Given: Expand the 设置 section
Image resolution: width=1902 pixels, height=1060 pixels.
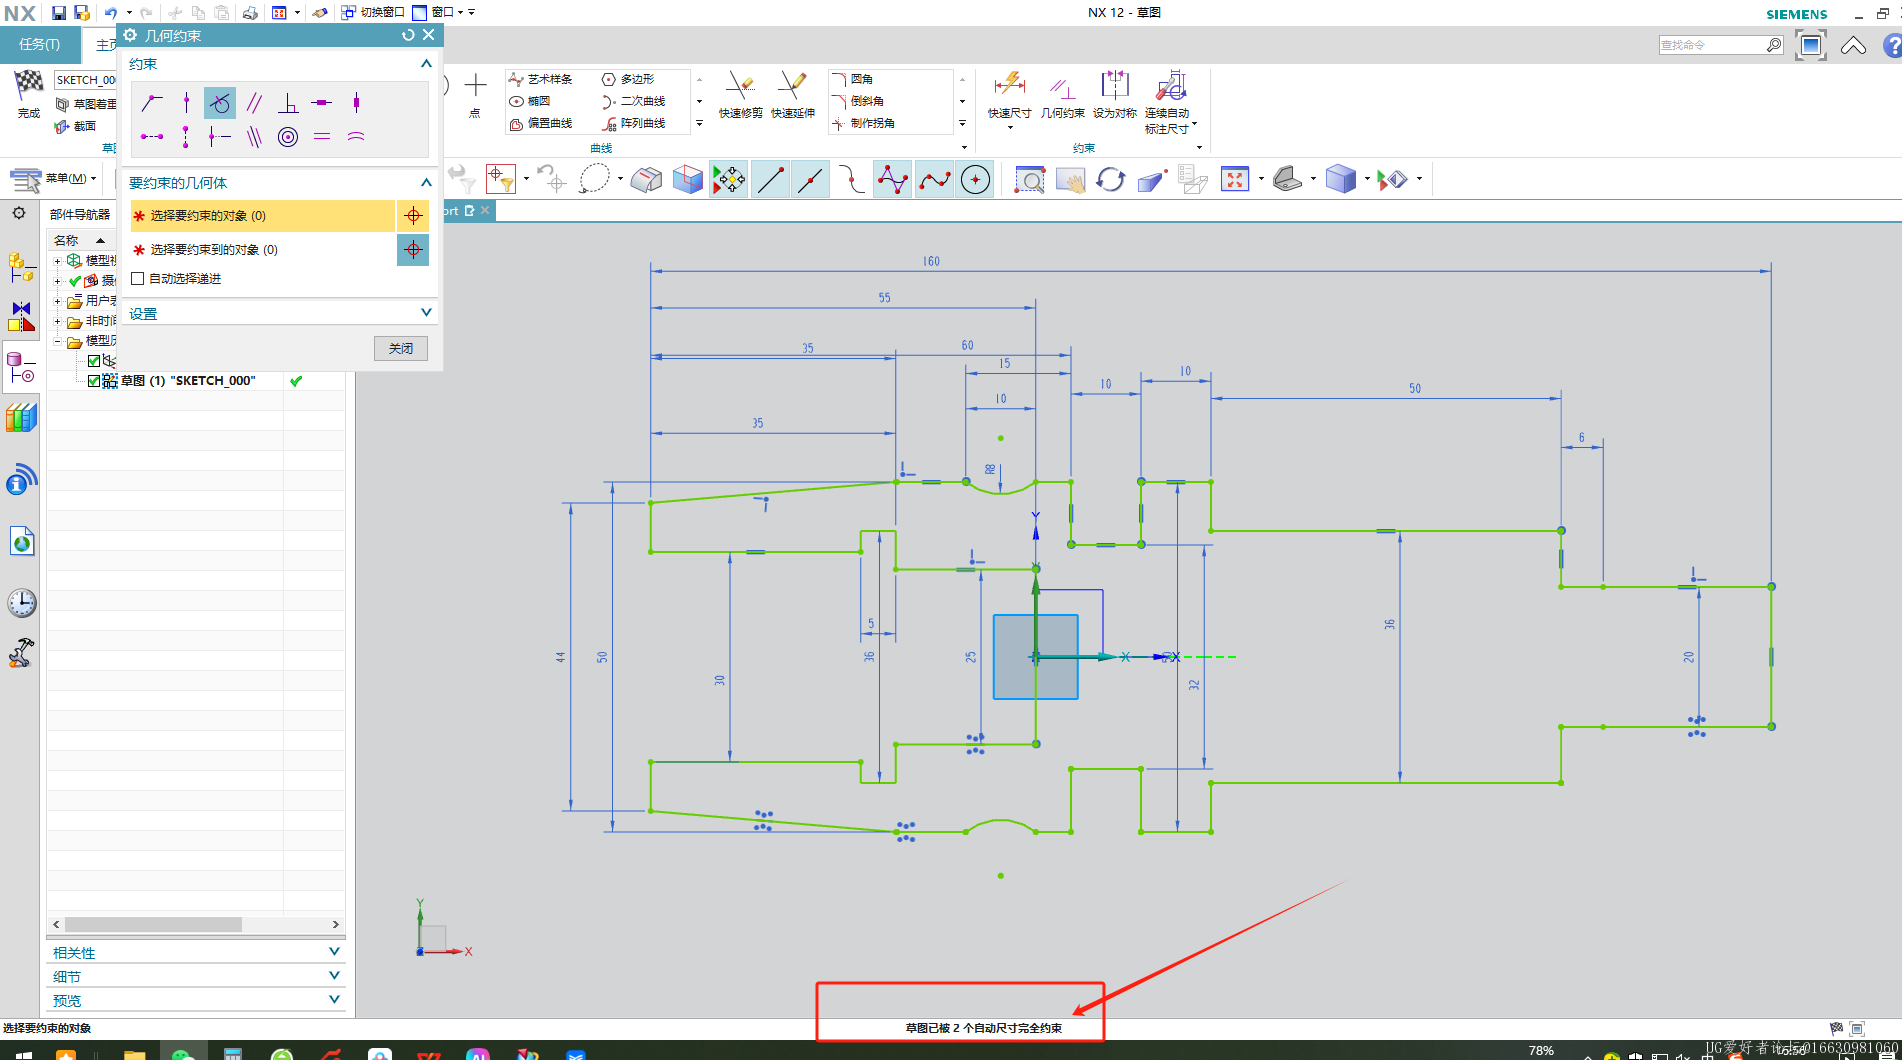Looking at the screenshot, I should point(426,312).
